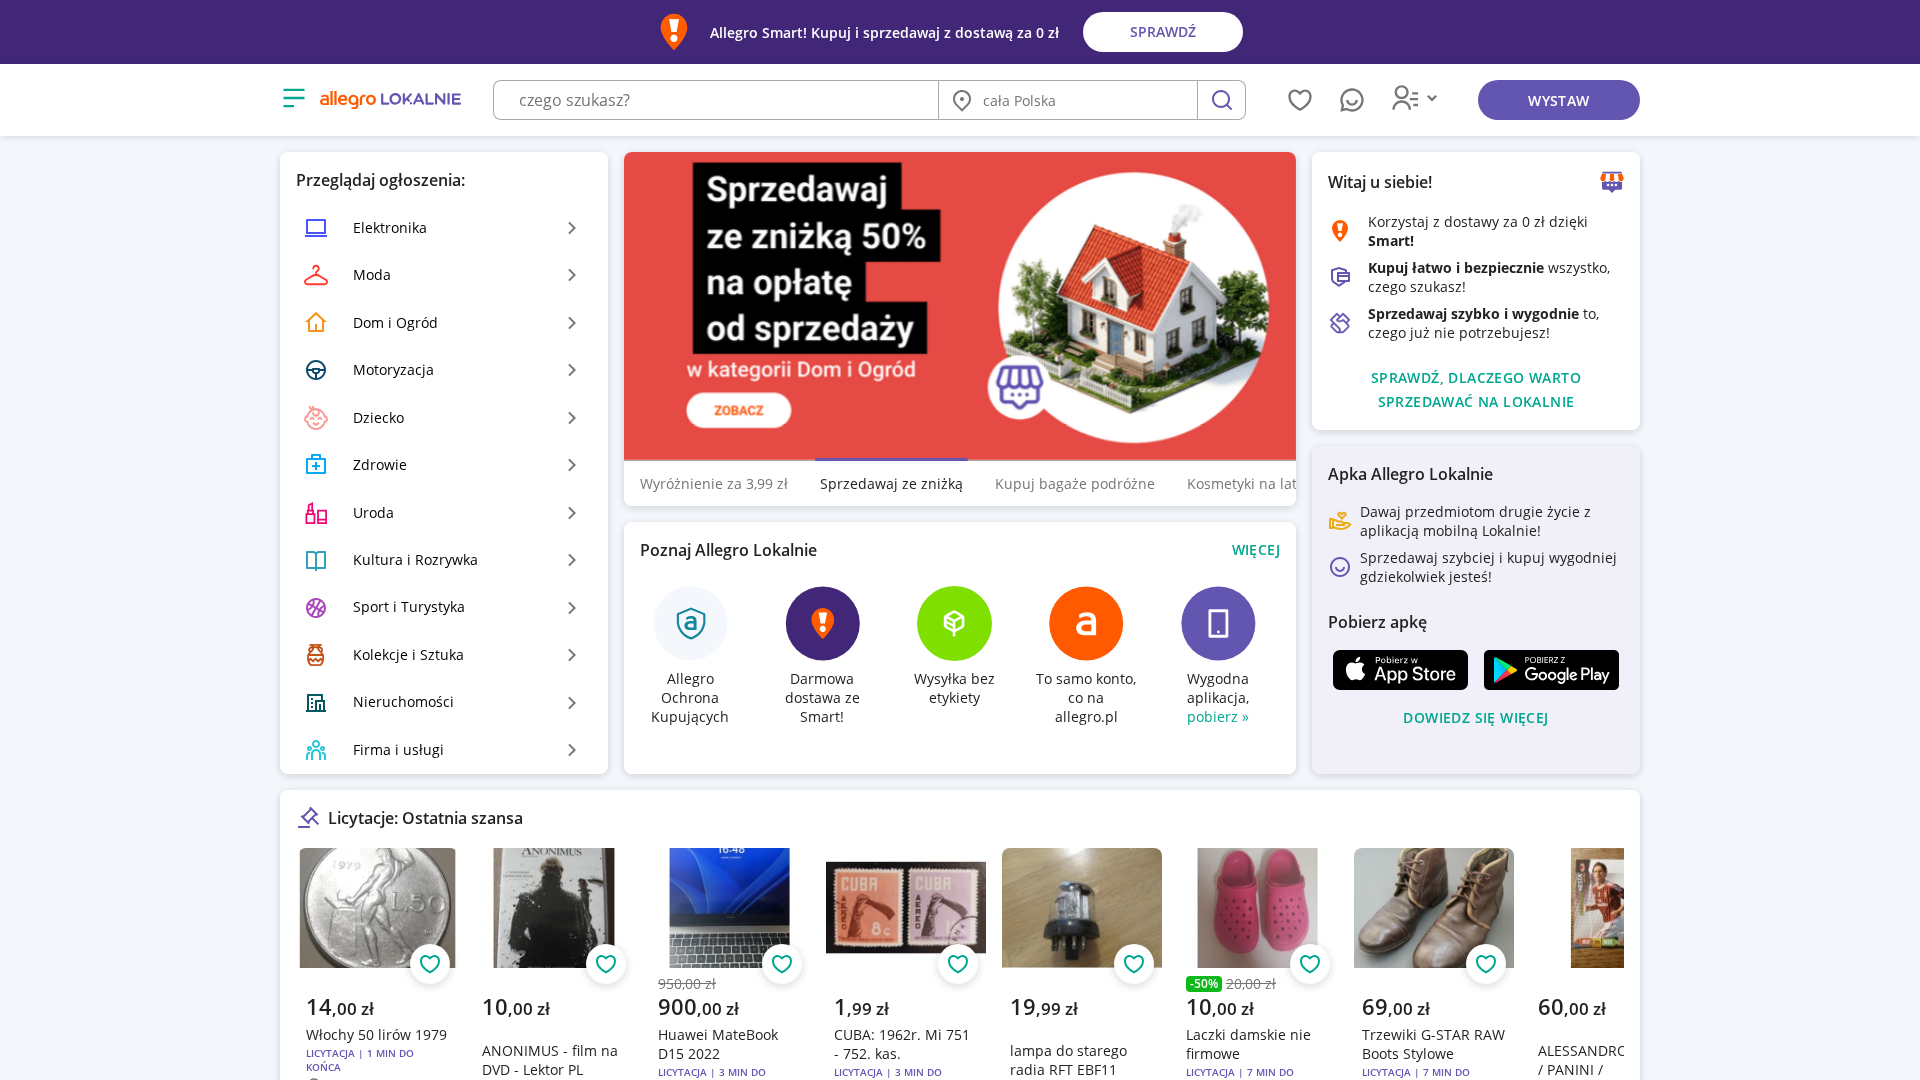The width and height of the screenshot is (1920, 1080).
Task: Click the Dziecko baby face icon
Action: [x=316, y=418]
